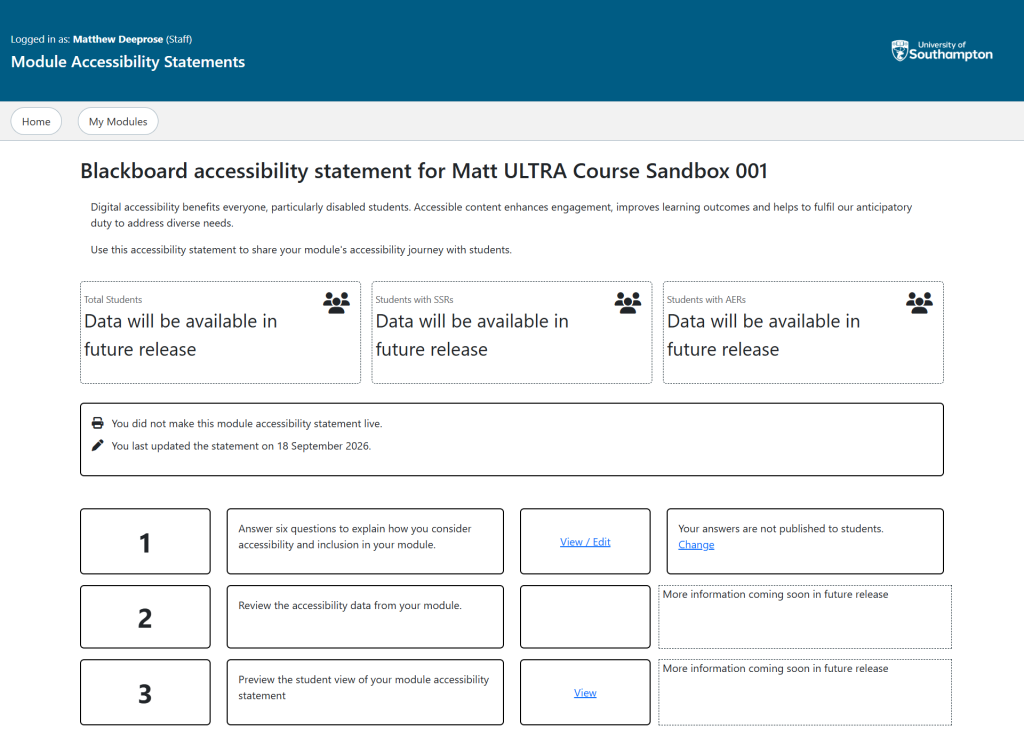Click the Students with SSRs card label

[x=414, y=300]
